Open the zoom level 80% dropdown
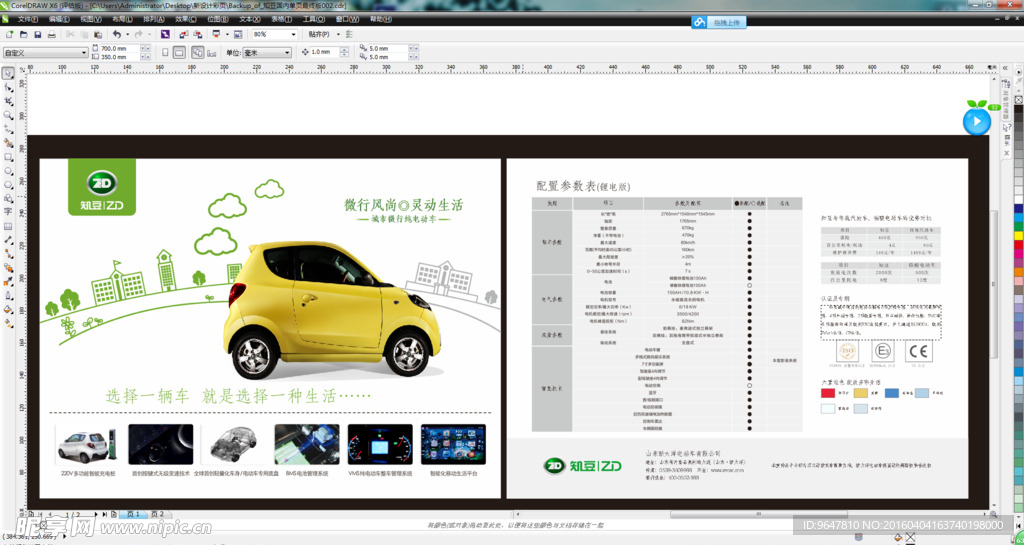The width and height of the screenshot is (1024, 545). click(x=293, y=34)
